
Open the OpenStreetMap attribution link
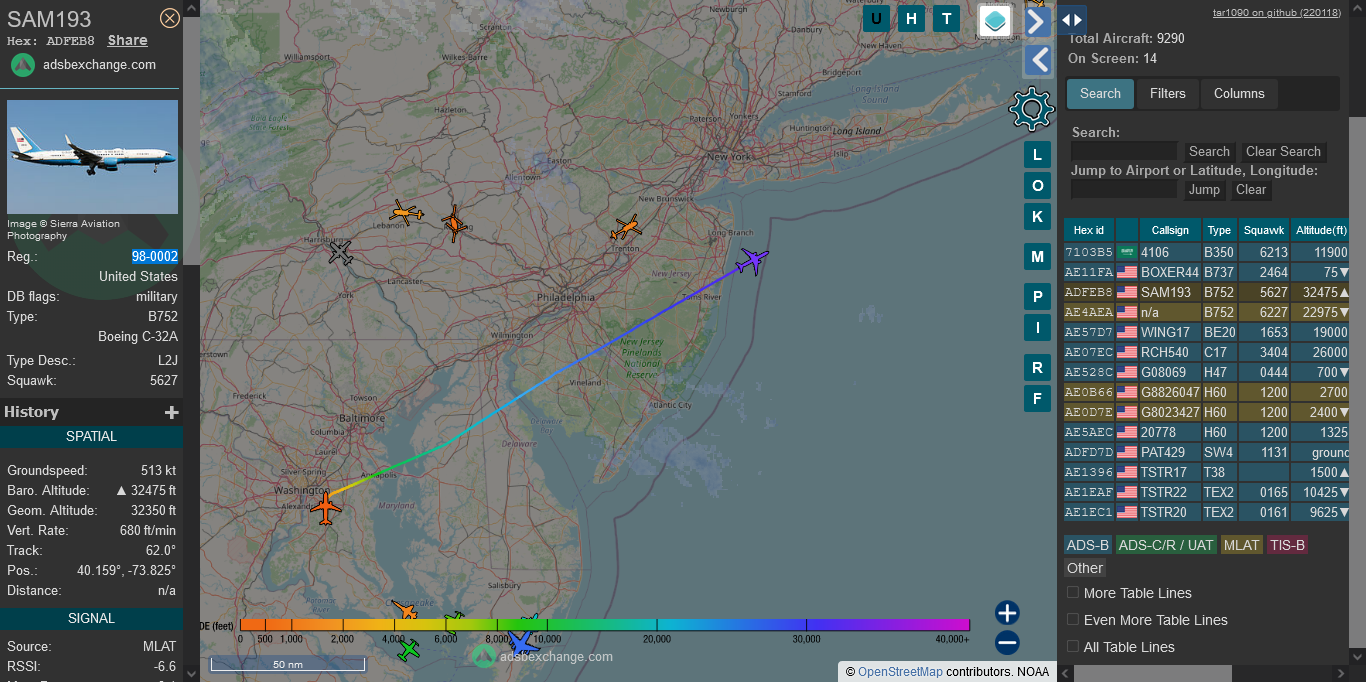pyautogui.click(x=900, y=672)
